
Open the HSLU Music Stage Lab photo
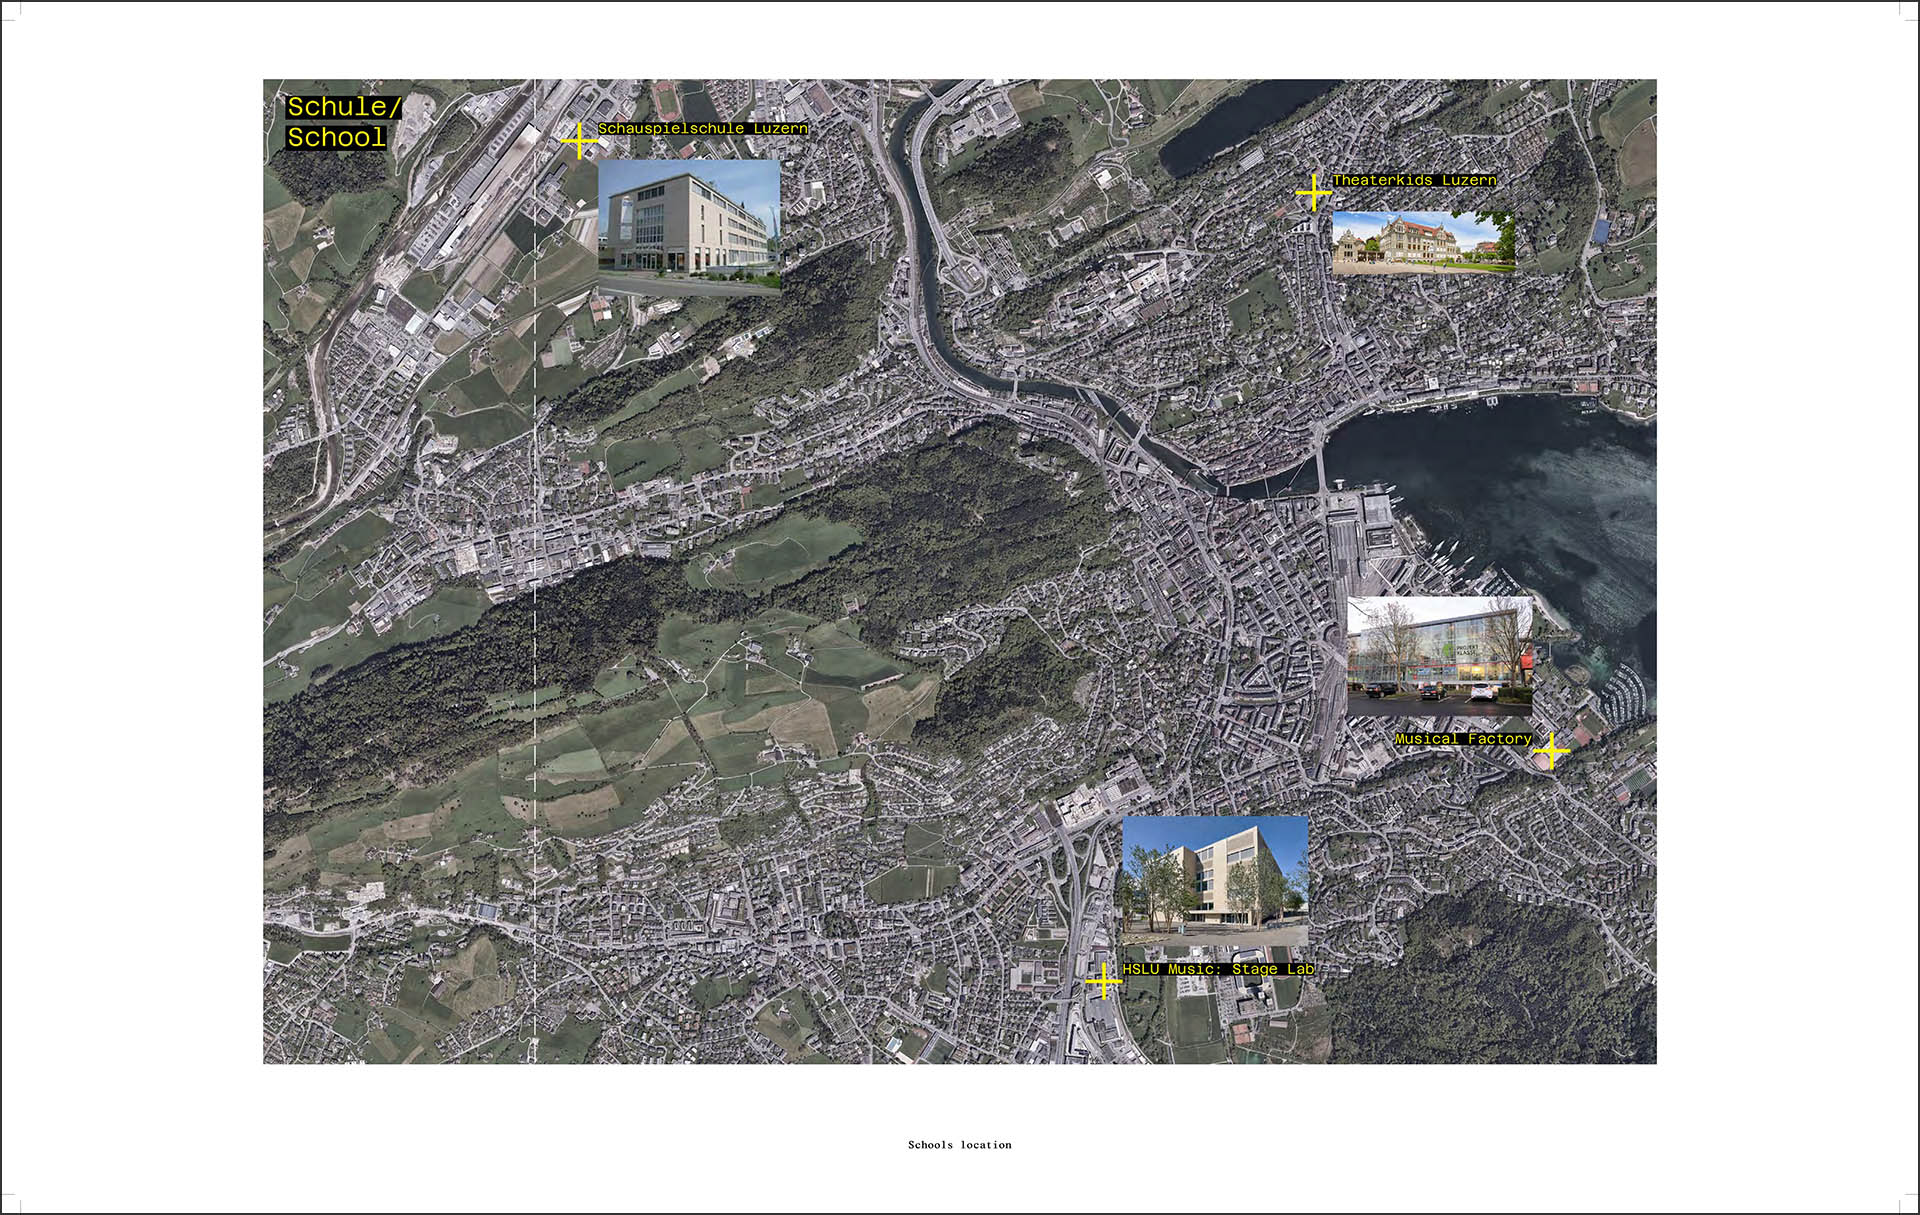(x=1215, y=879)
